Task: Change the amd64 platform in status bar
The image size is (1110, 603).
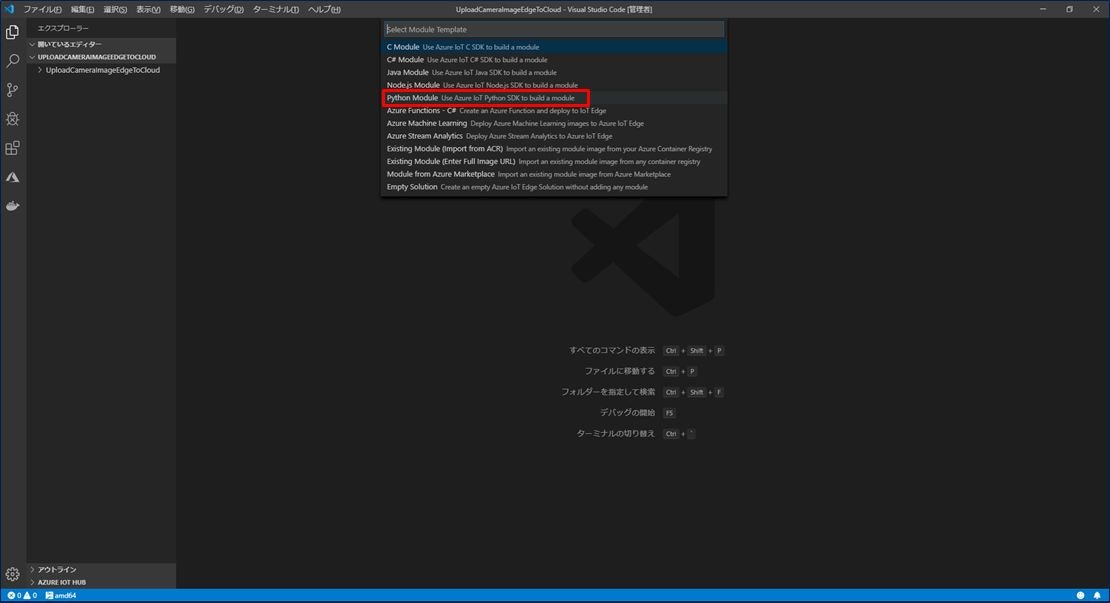Action: click(x=62, y=595)
